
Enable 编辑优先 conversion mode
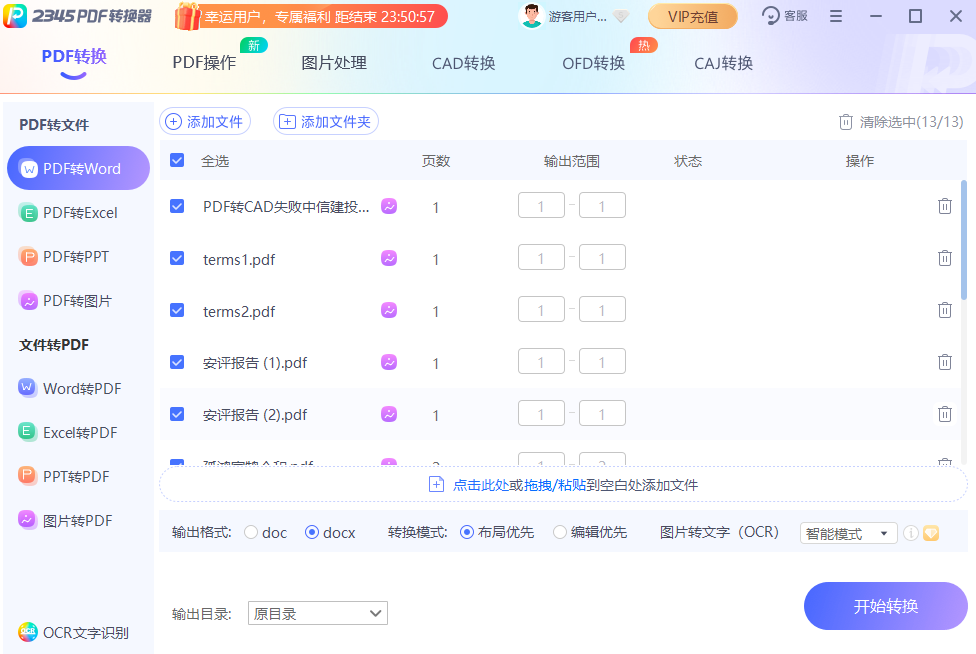click(560, 532)
